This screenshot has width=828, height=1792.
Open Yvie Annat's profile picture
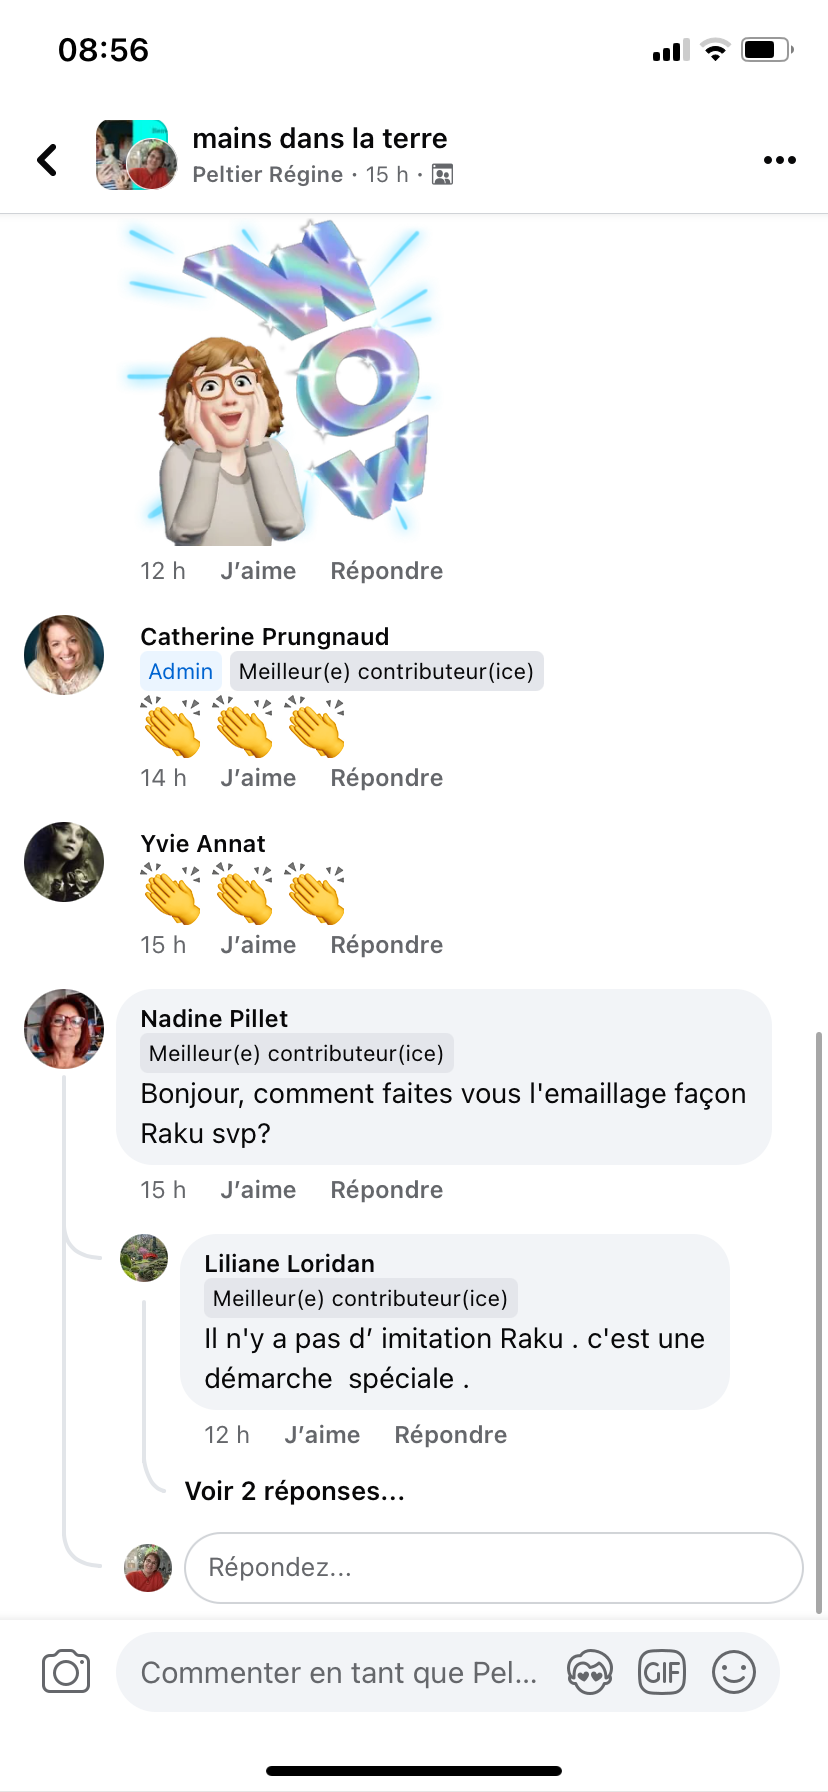coord(64,862)
